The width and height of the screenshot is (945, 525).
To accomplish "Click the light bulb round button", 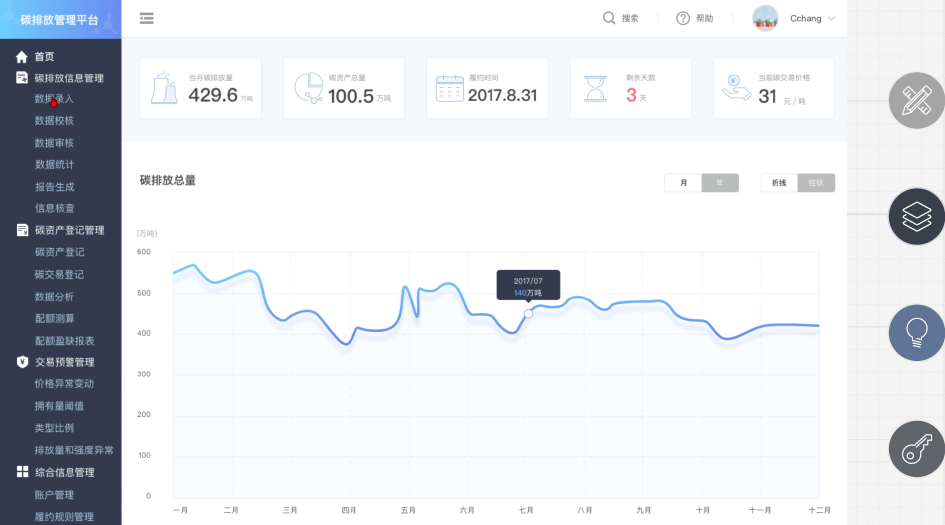I will click(917, 333).
